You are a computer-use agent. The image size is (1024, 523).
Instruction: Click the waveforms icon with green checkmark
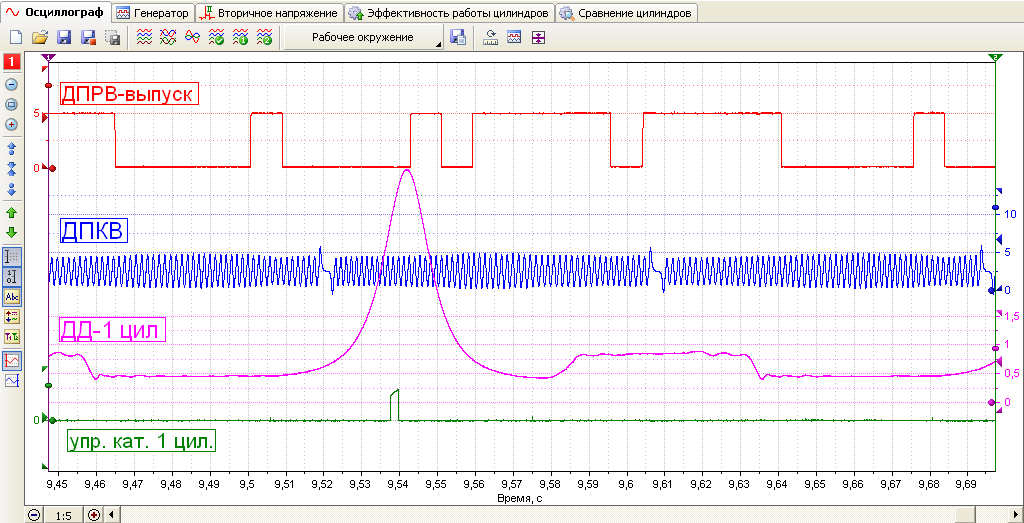pos(216,38)
